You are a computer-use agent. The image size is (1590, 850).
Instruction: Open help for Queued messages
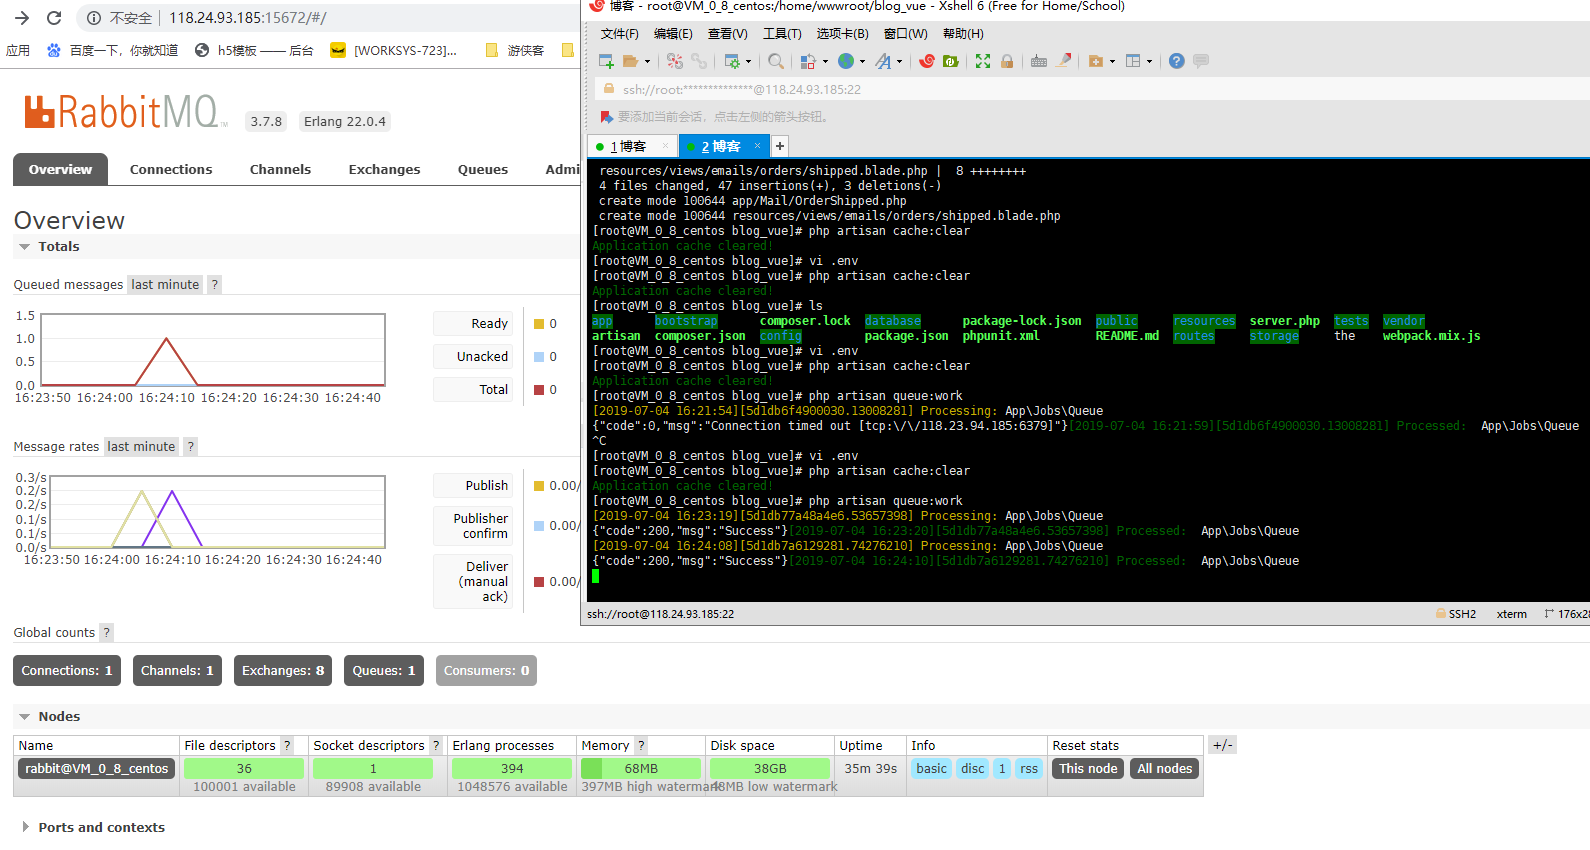point(214,284)
